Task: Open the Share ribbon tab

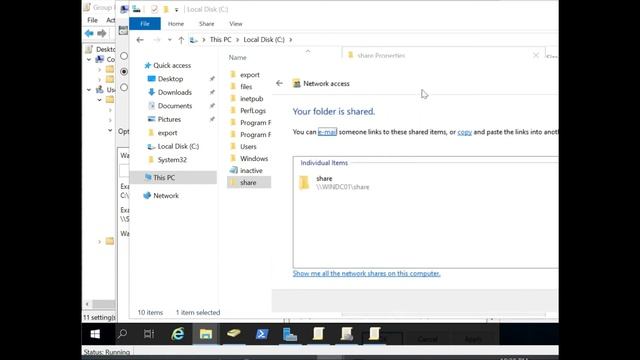Action: 206,24
